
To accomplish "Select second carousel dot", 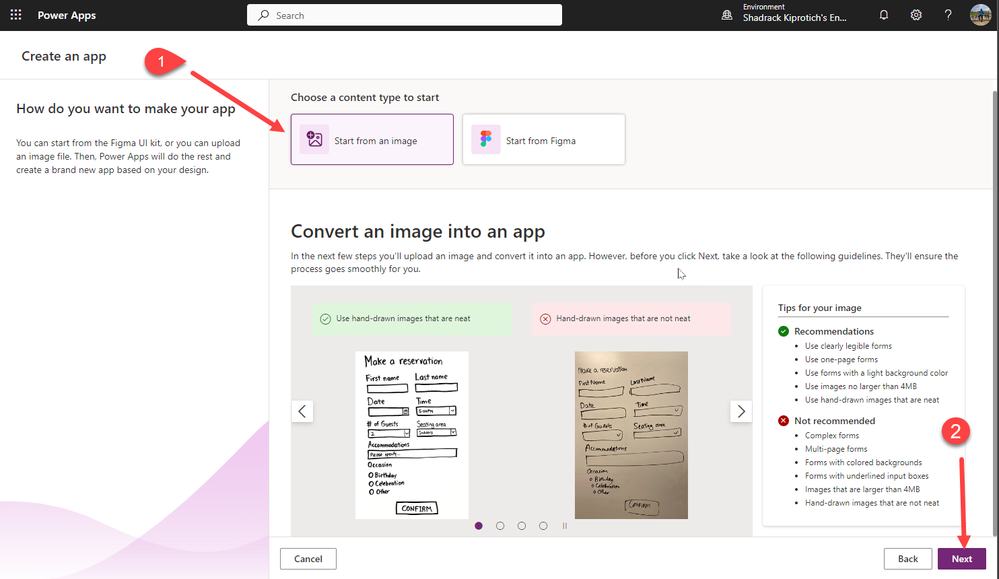I will click(500, 525).
